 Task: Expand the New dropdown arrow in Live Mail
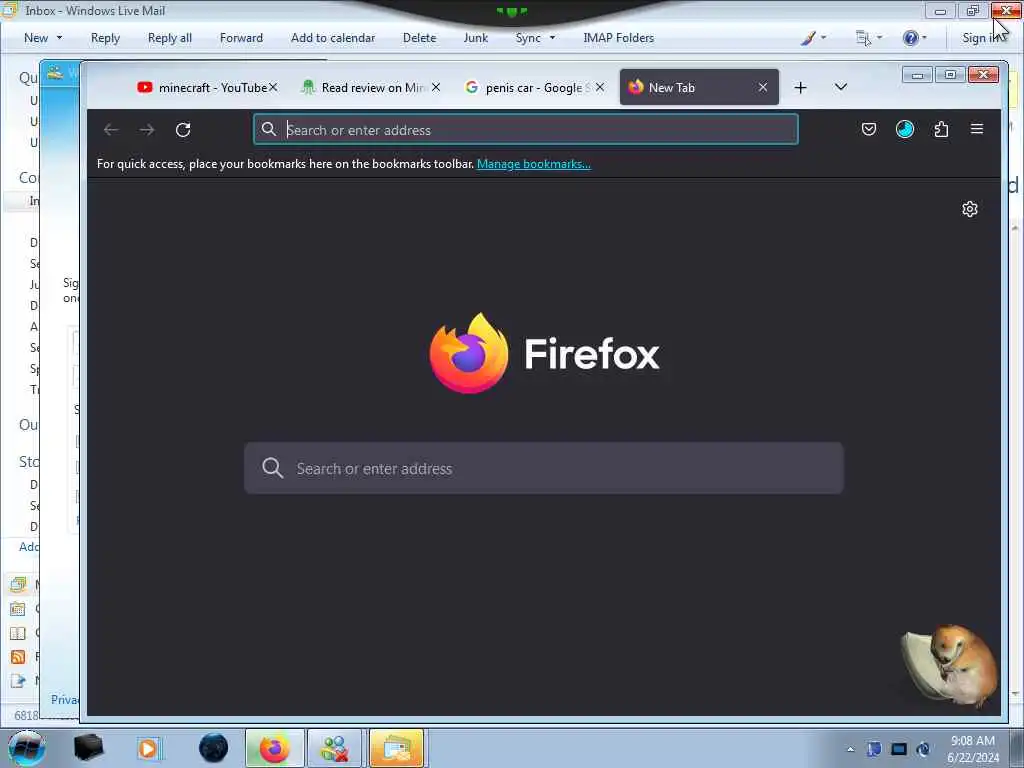click(59, 38)
